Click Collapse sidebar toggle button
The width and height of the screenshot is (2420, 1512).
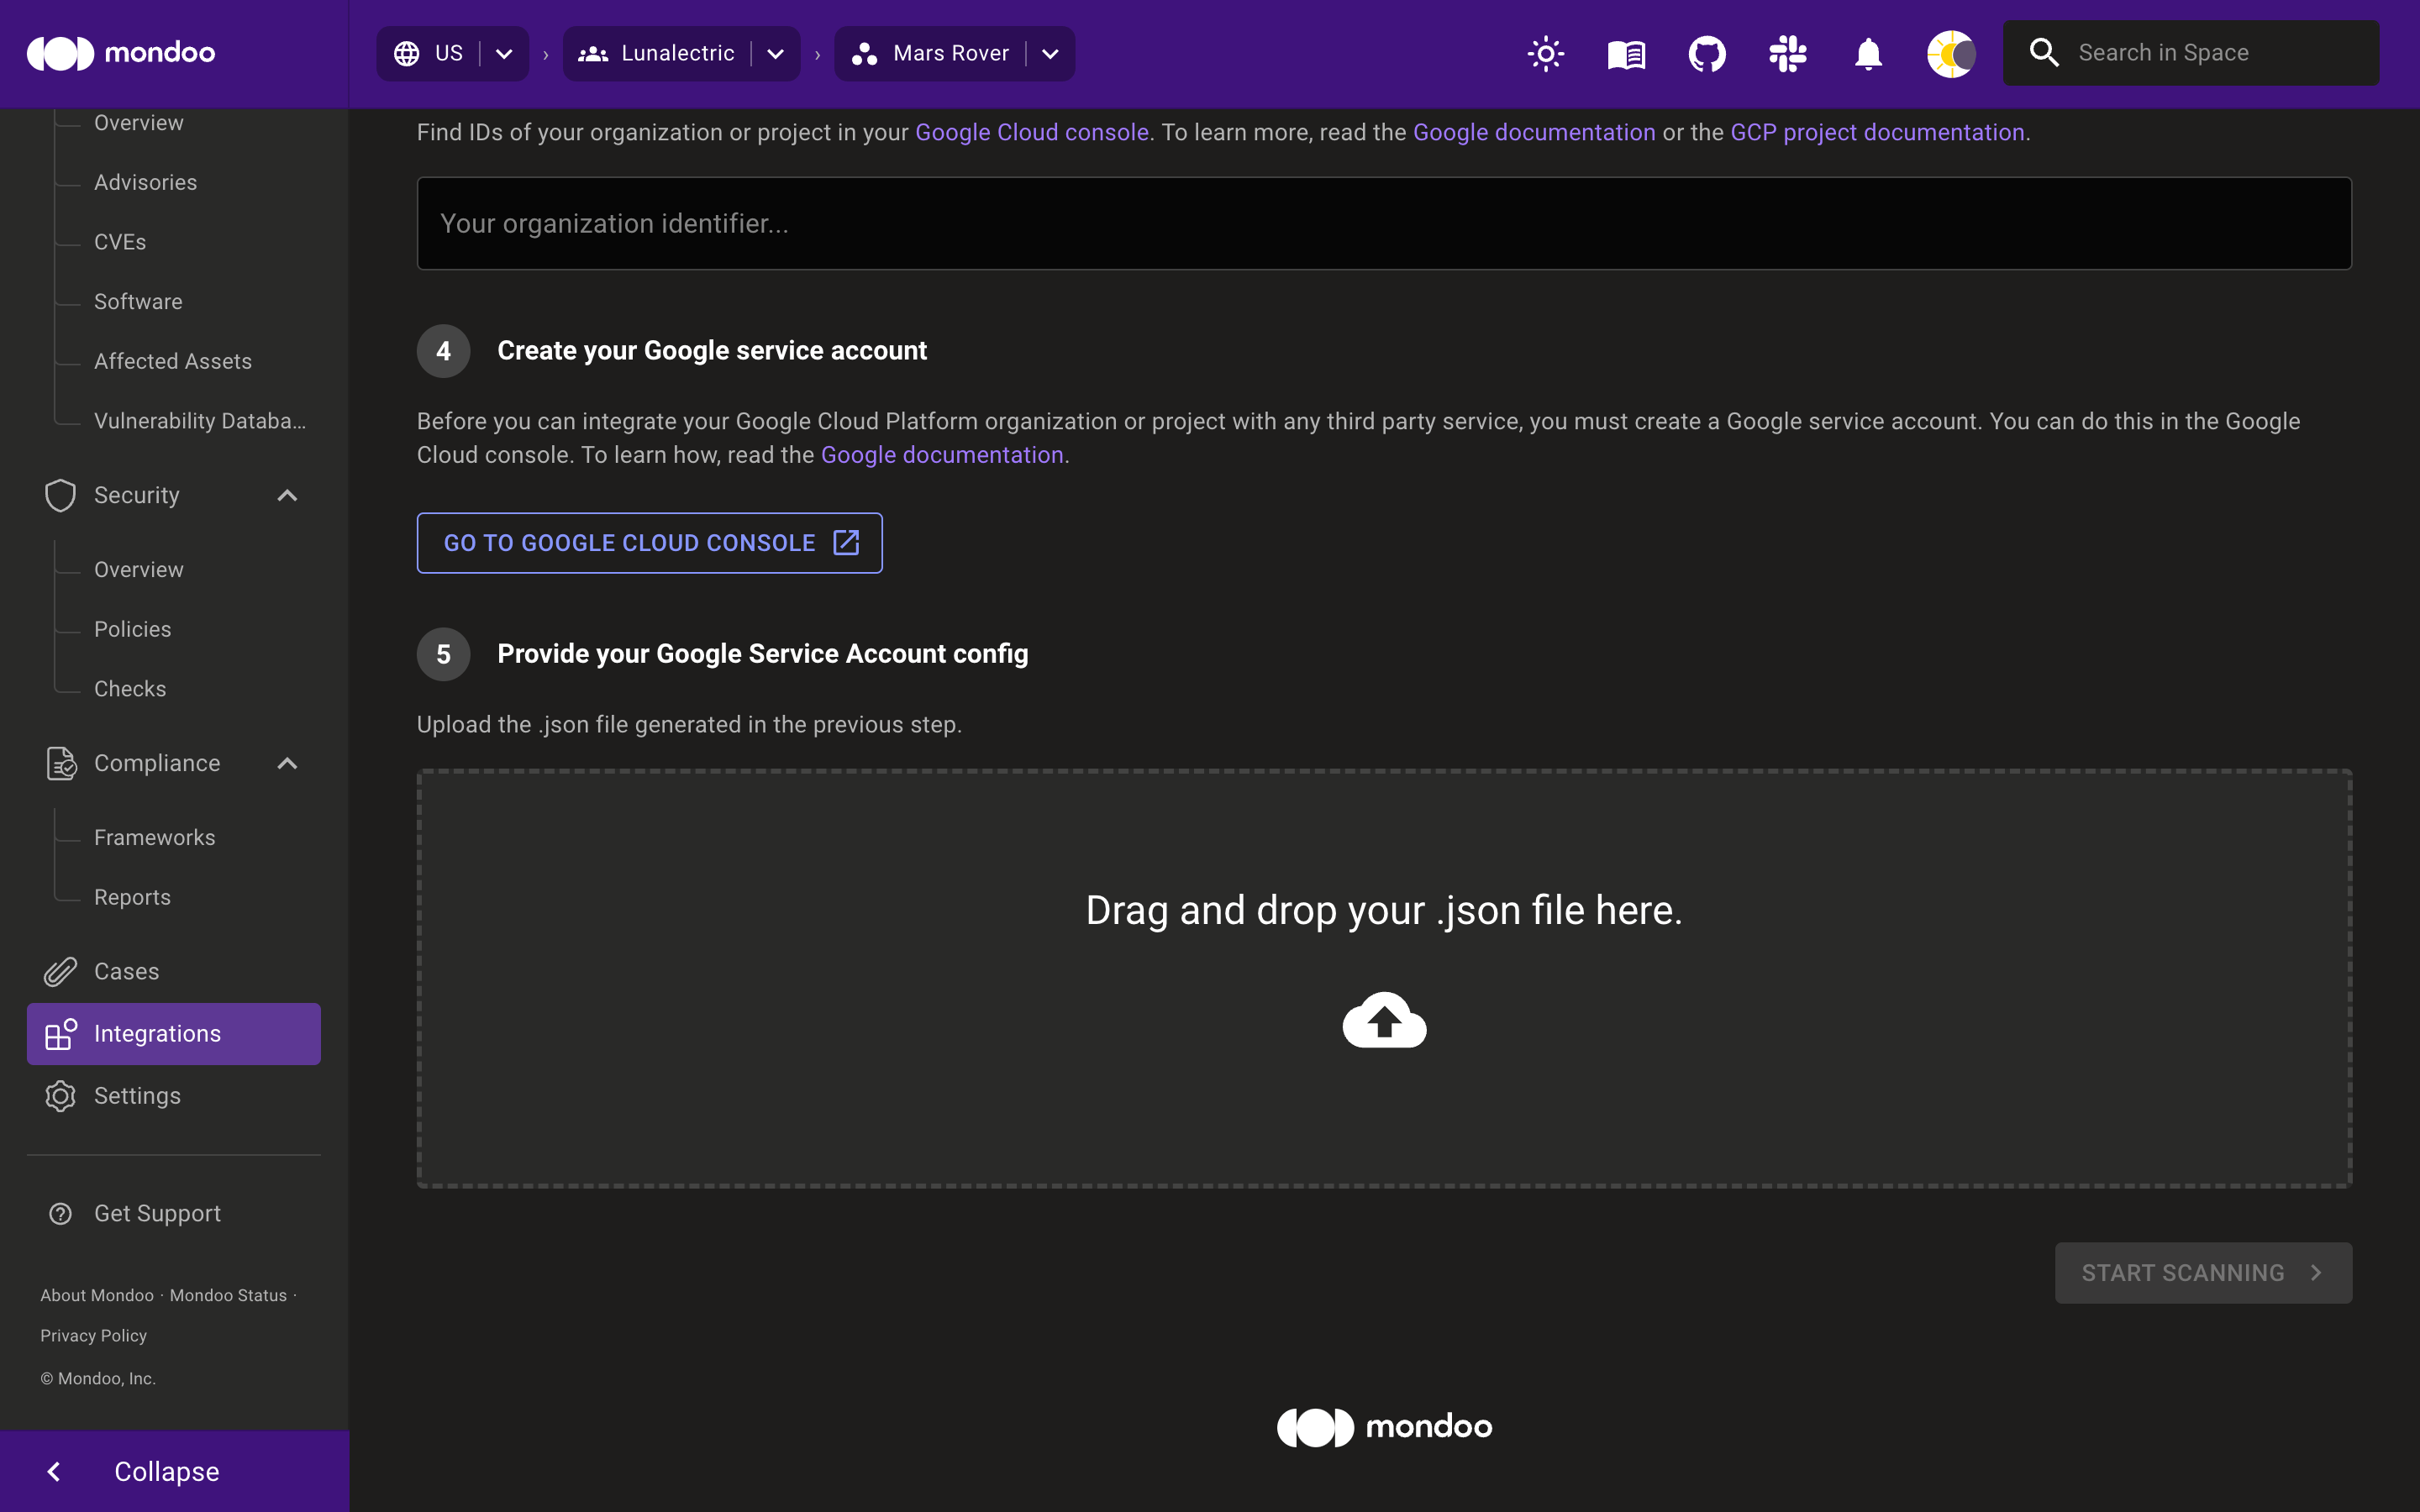[167, 1472]
